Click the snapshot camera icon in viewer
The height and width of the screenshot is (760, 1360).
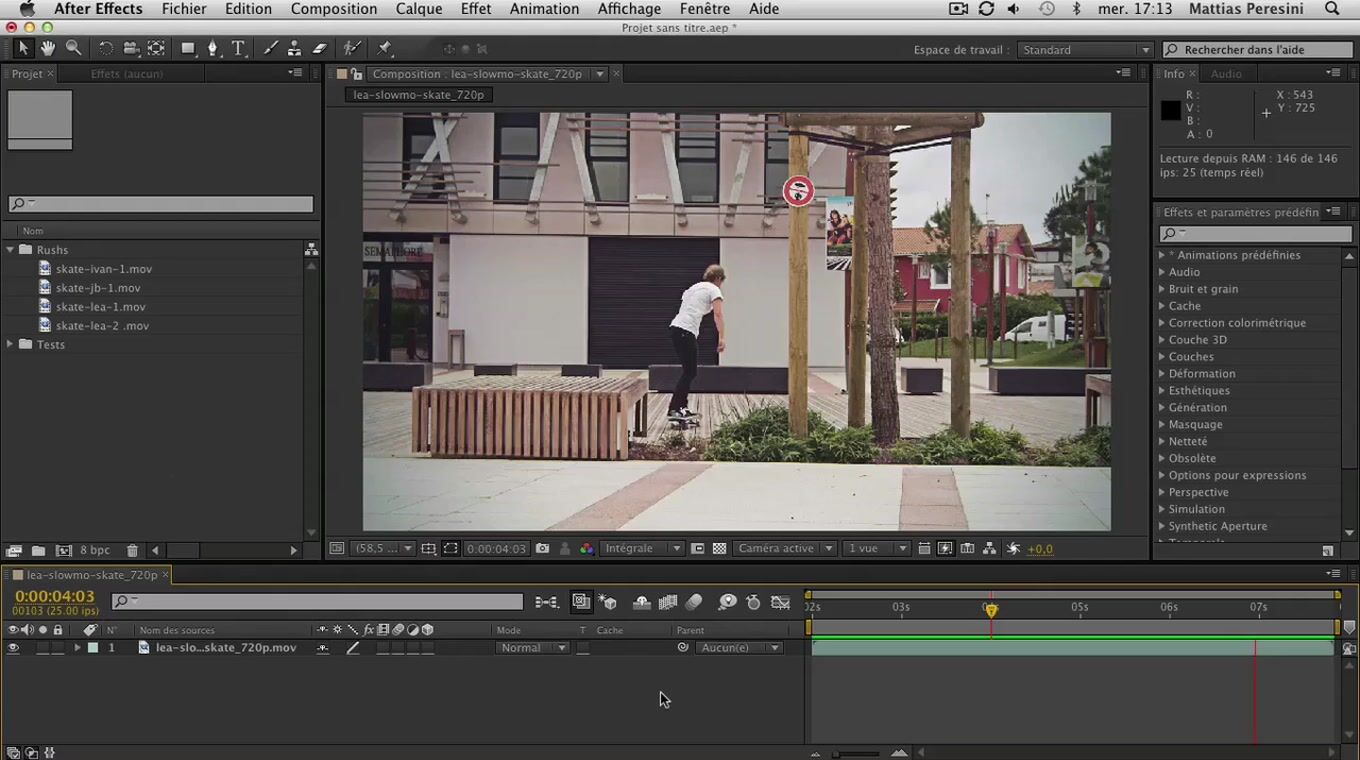click(x=542, y=549)
